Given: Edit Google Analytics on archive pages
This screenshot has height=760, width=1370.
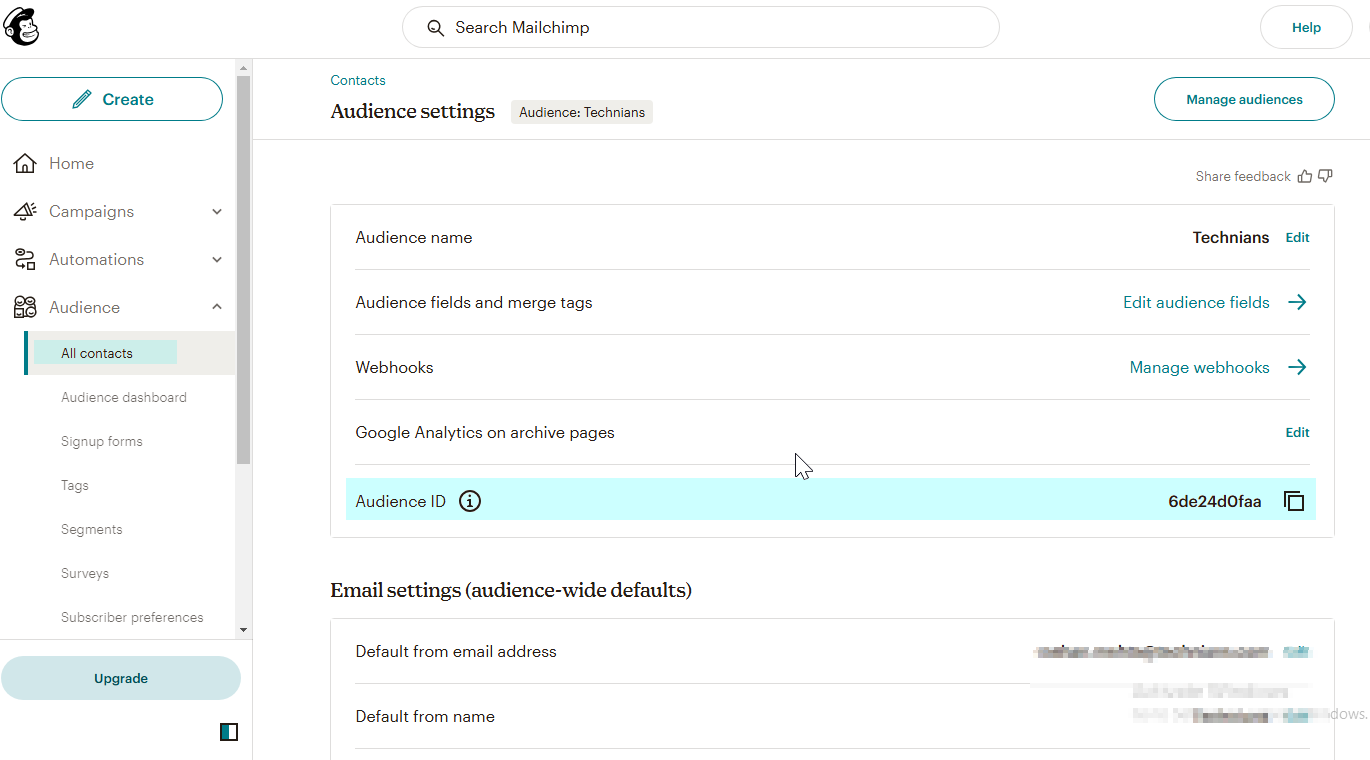Looking at the screenshot, I should click(1297, 432).
